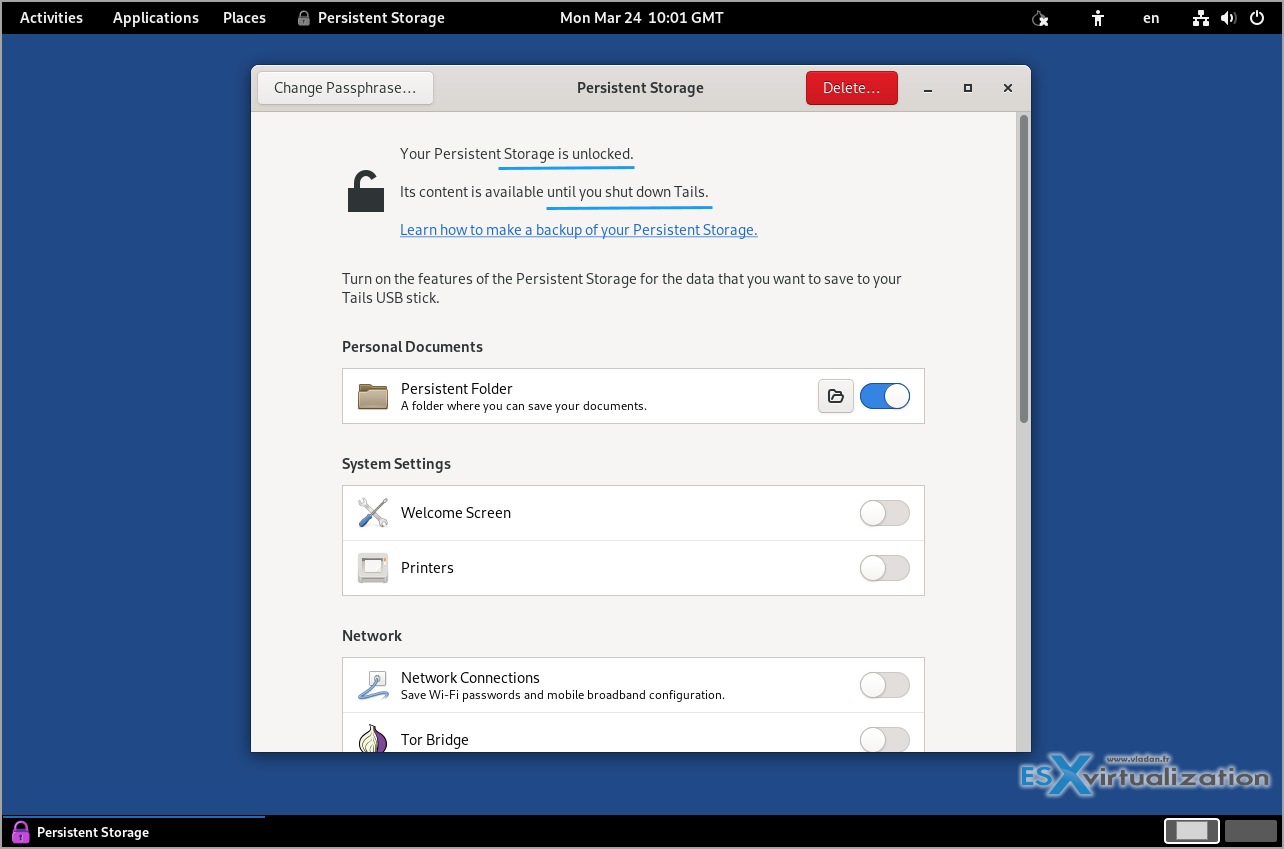Screen dimensions: 1284x849
Task: Click the Welcome Screen tools icon
Action: tap(373, 513)
